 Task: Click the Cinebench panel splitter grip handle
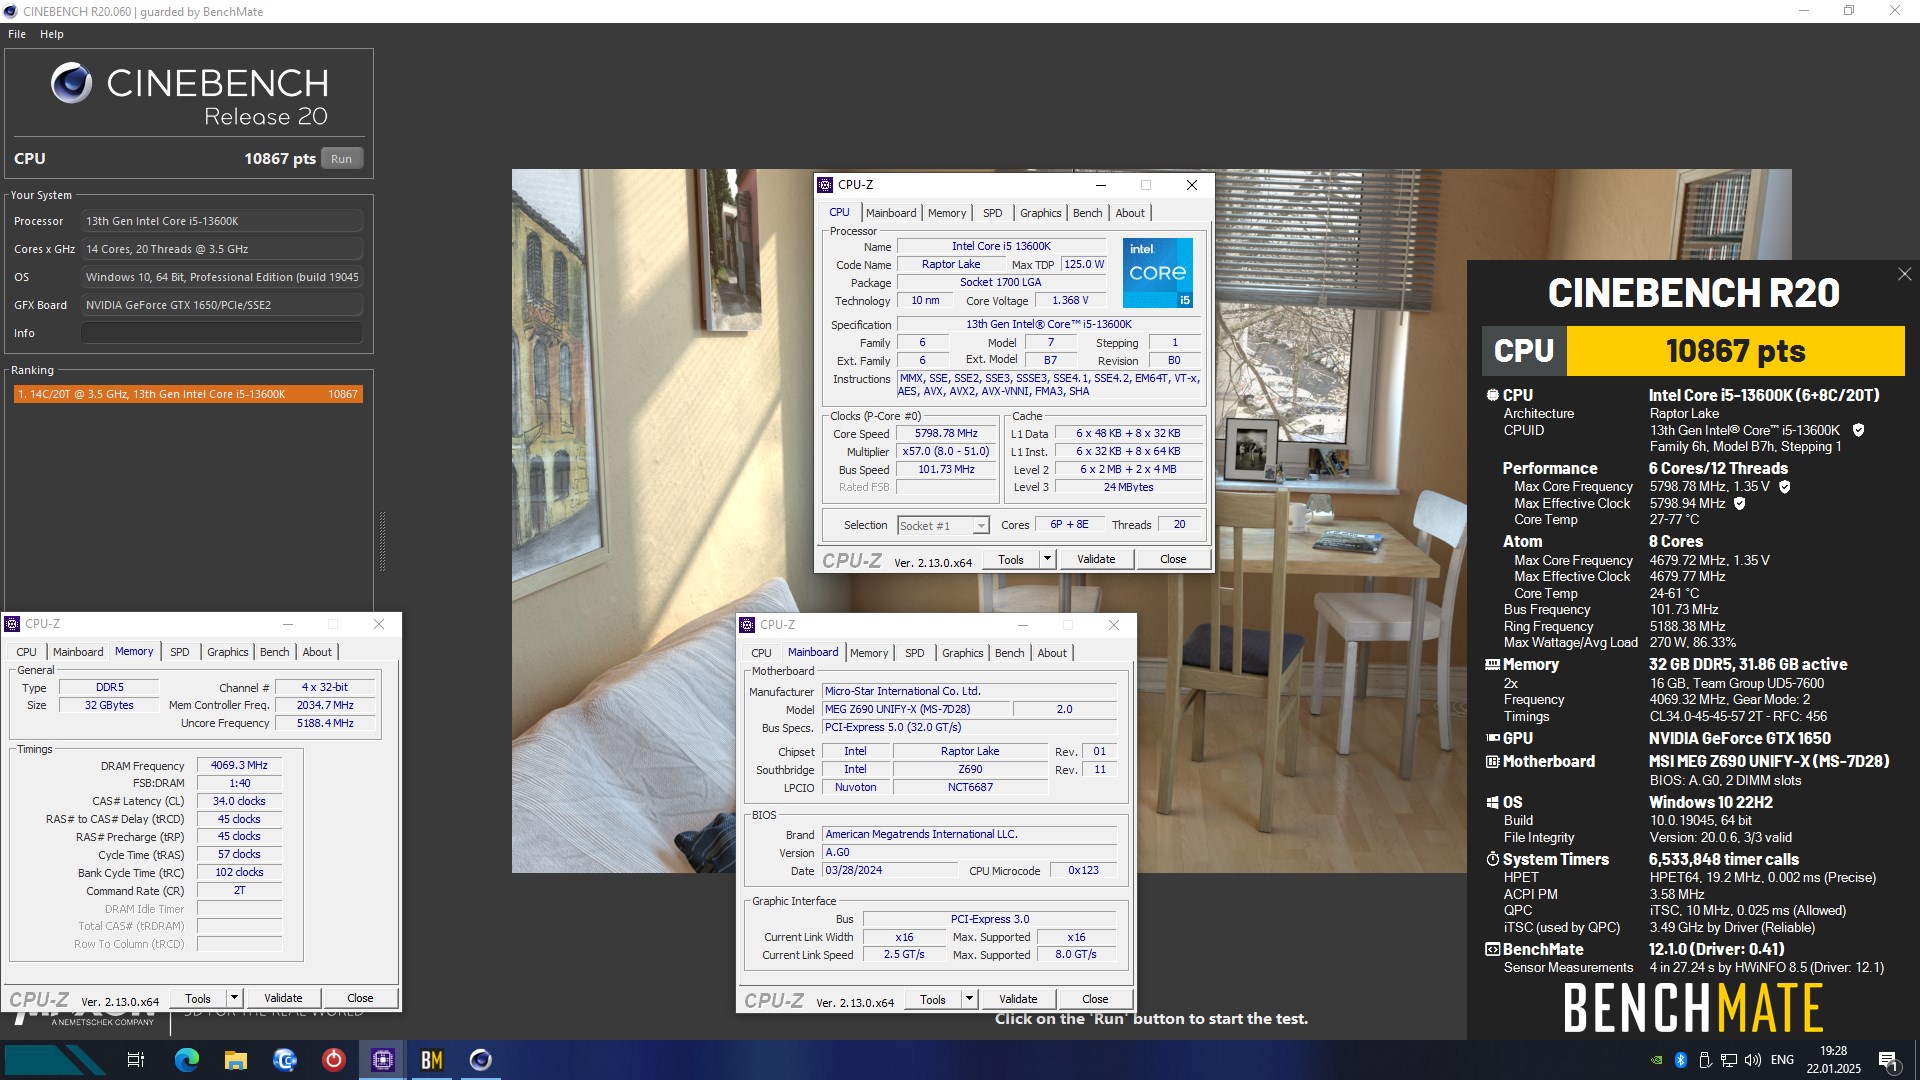381,541
